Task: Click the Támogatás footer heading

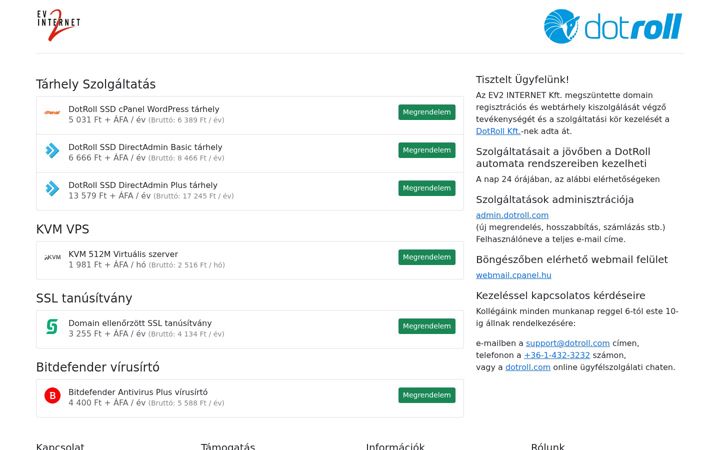Action: point(228,446)
